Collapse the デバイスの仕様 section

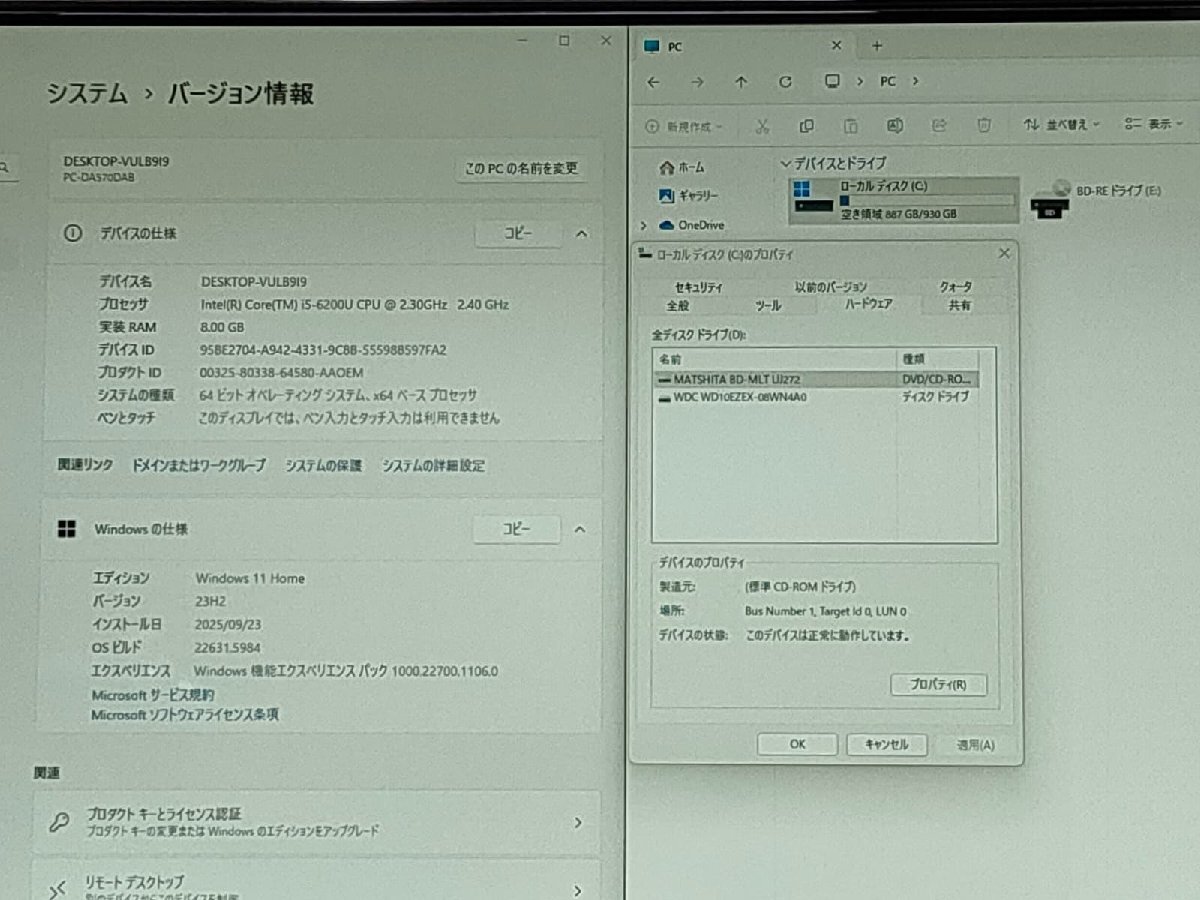(x=581, y=233)
